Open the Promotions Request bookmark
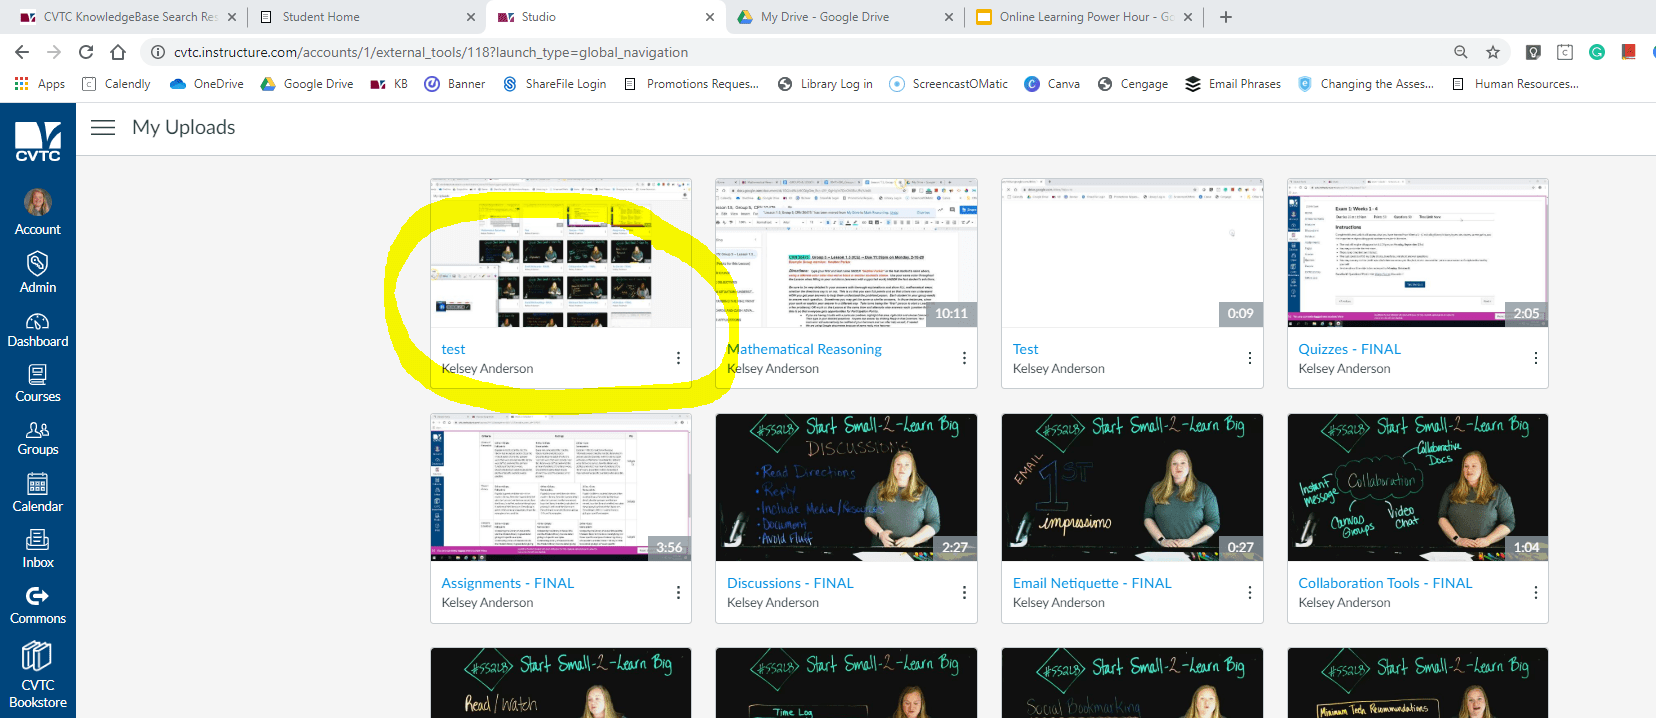1656x718 pixels. [691, 84]
